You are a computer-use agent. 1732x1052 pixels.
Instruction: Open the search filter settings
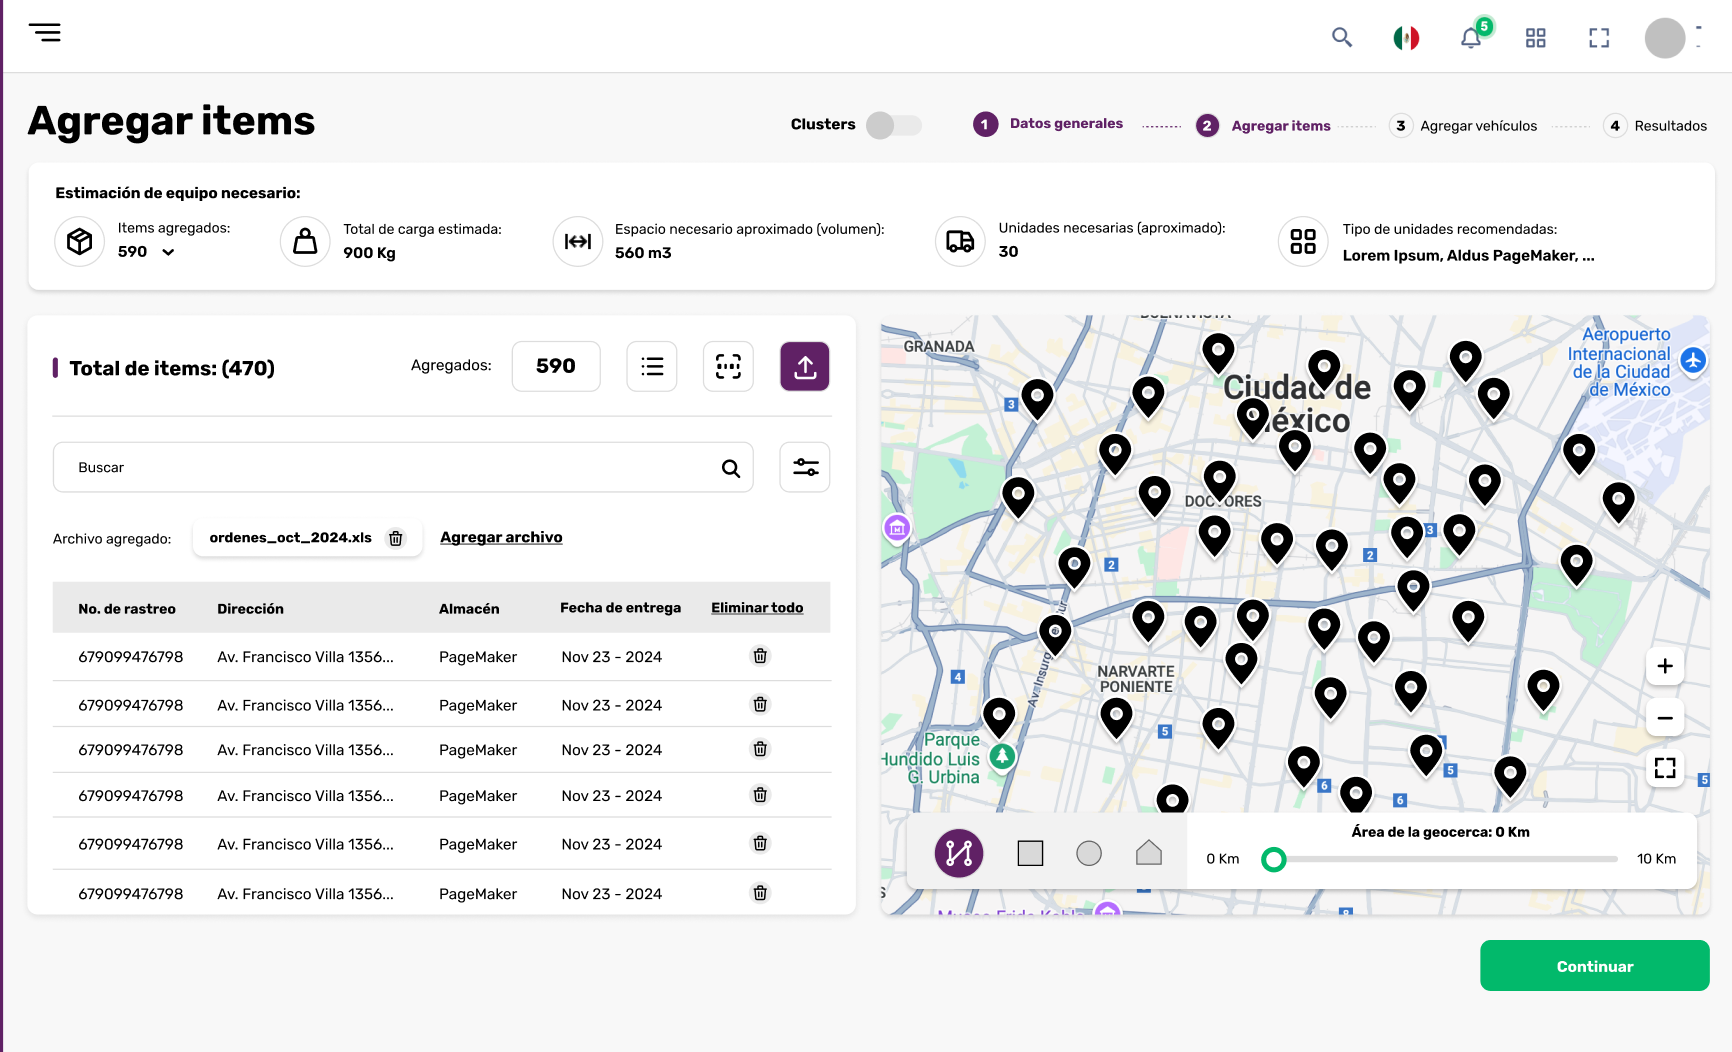(x=805, y=468)
